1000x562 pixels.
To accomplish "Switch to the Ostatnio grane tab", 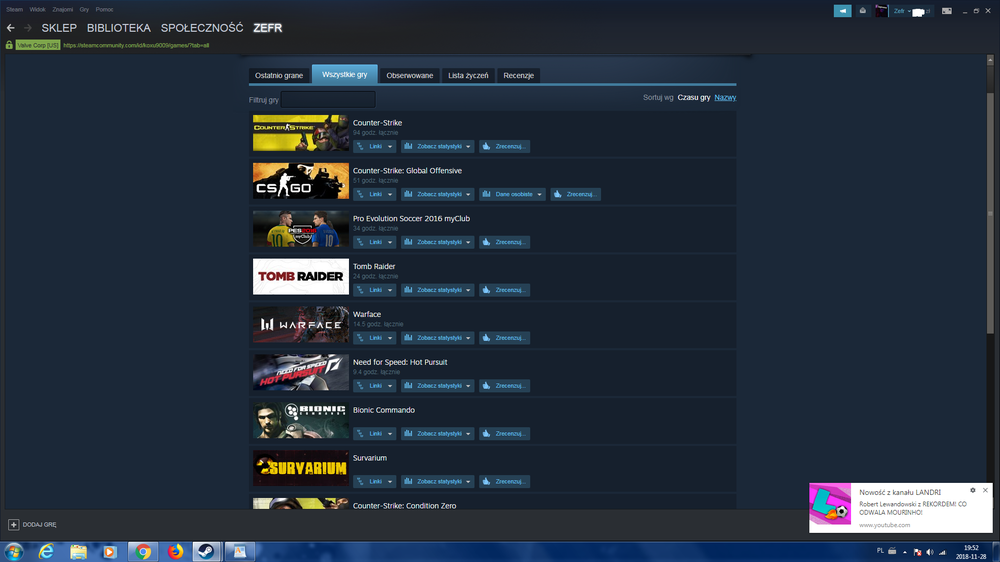I will tap(279, 75).
